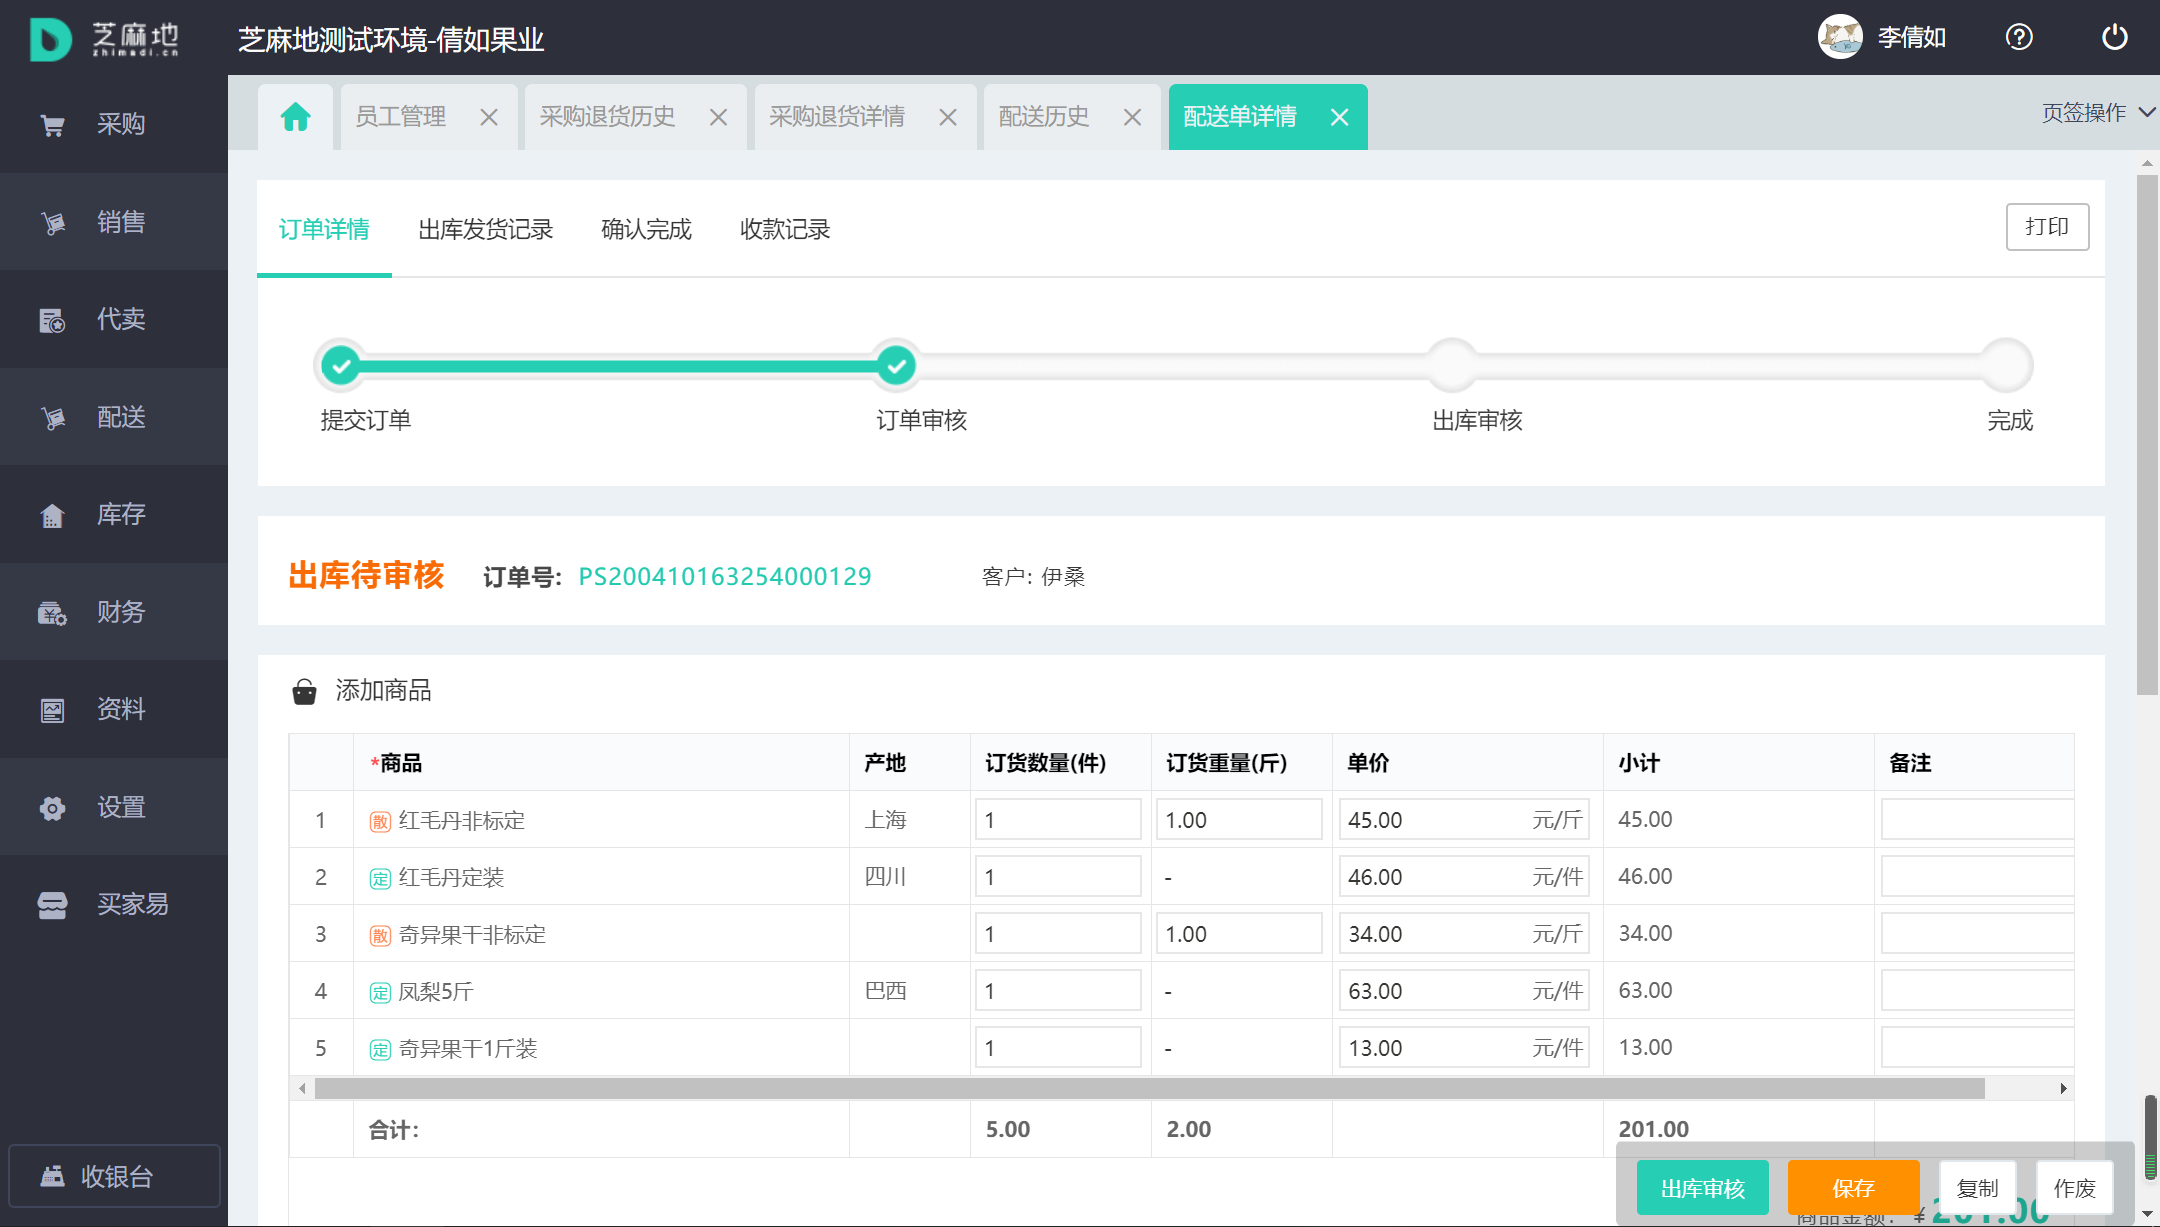2160x1227 pixels.
Task: Click the 打印 print button
Action: pos(2047,227)
